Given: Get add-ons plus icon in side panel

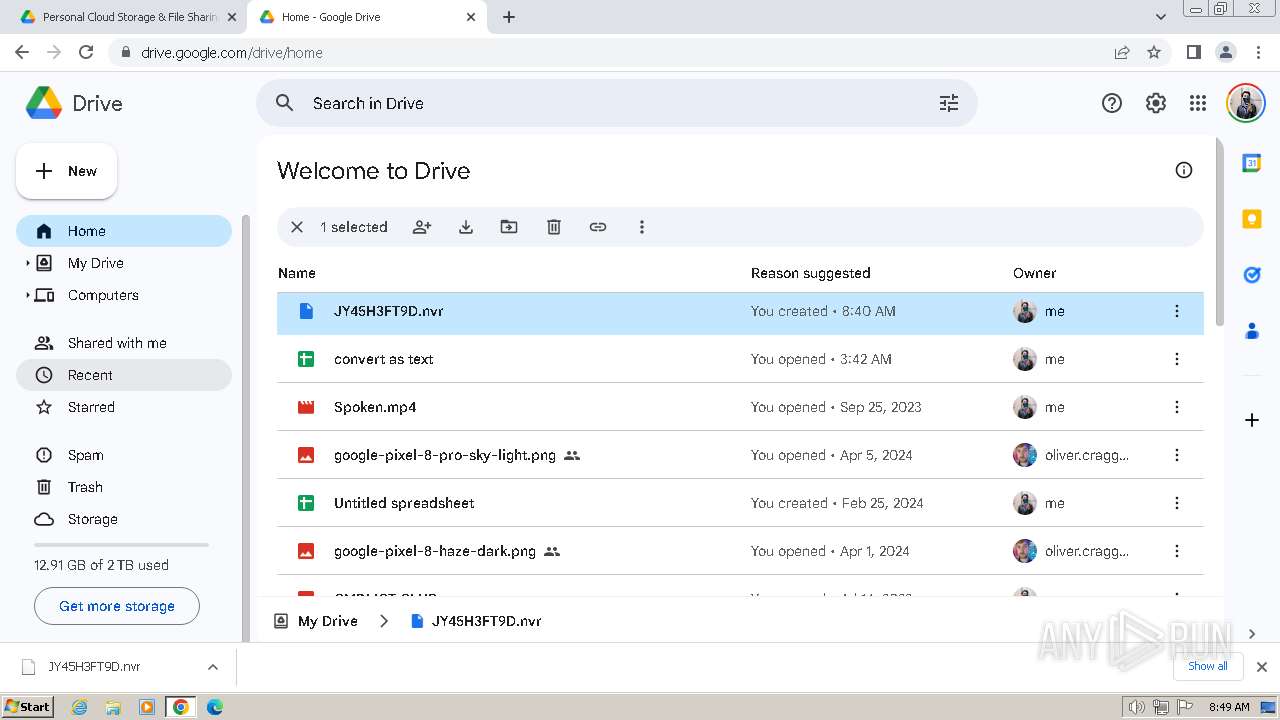Looking at the screenshot, I should tap(1252, 420).
